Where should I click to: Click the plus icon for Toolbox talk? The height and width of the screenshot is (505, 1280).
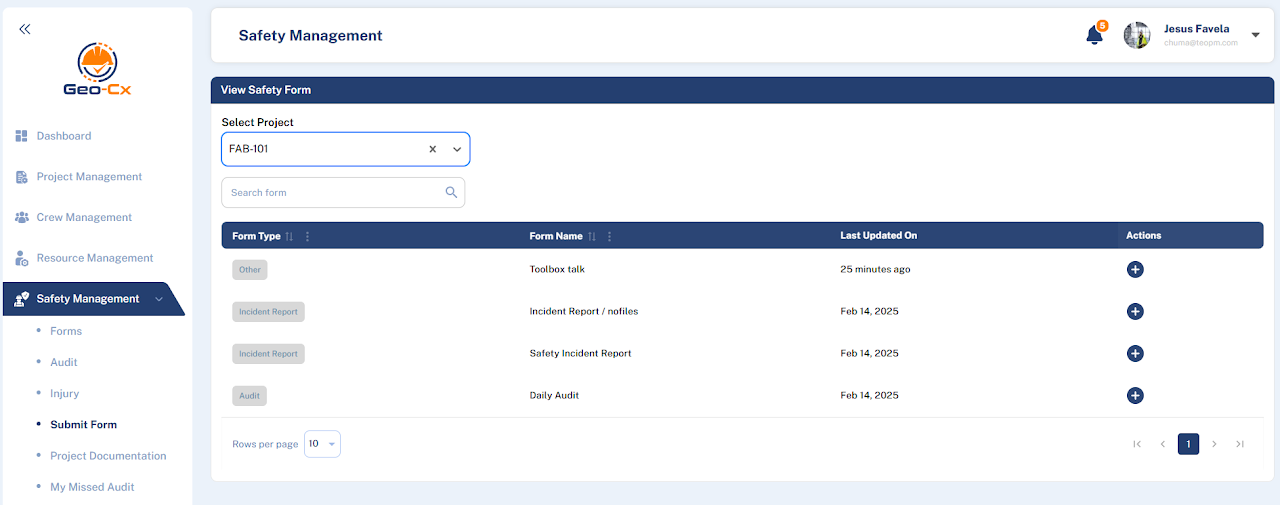pyautogui.click(x=1135, y=270)
